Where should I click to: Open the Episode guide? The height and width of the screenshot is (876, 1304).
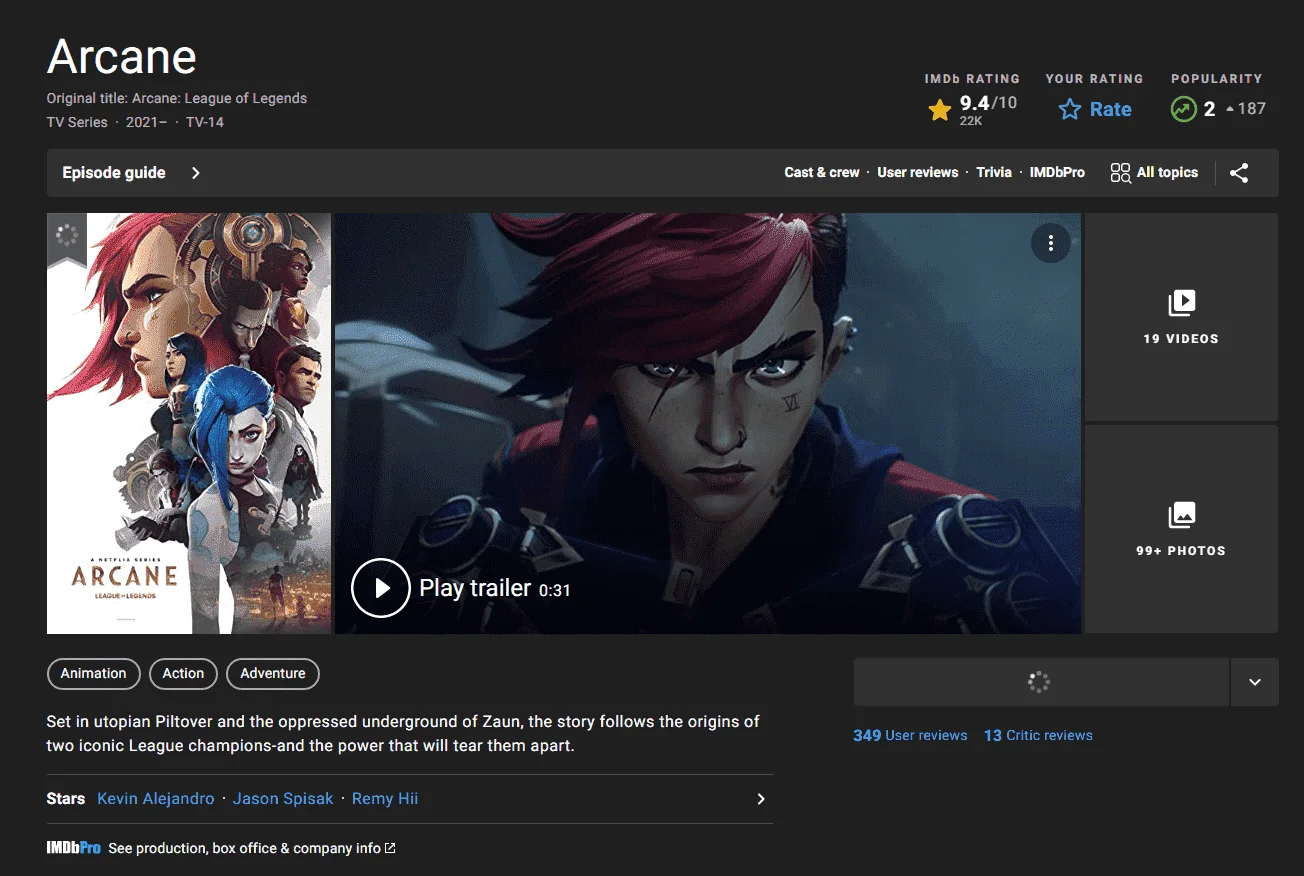coord(114,173)
